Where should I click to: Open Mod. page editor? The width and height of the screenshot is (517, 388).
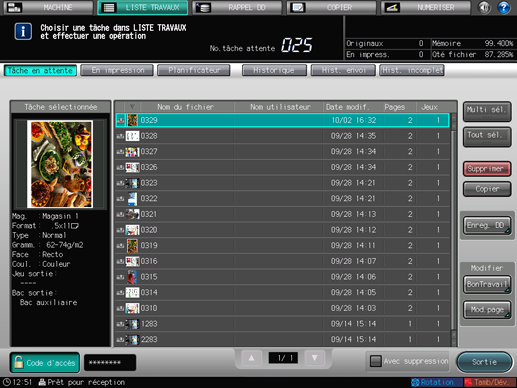[487, 310]
